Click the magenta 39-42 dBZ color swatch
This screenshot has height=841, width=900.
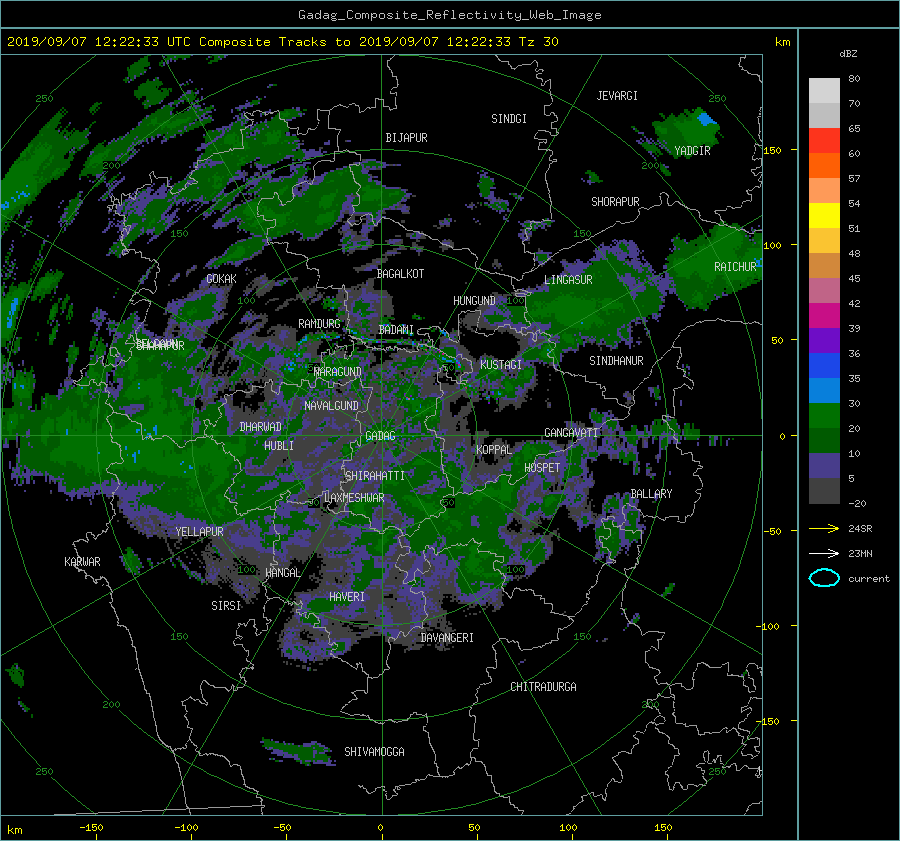click(x=824, y=316)
